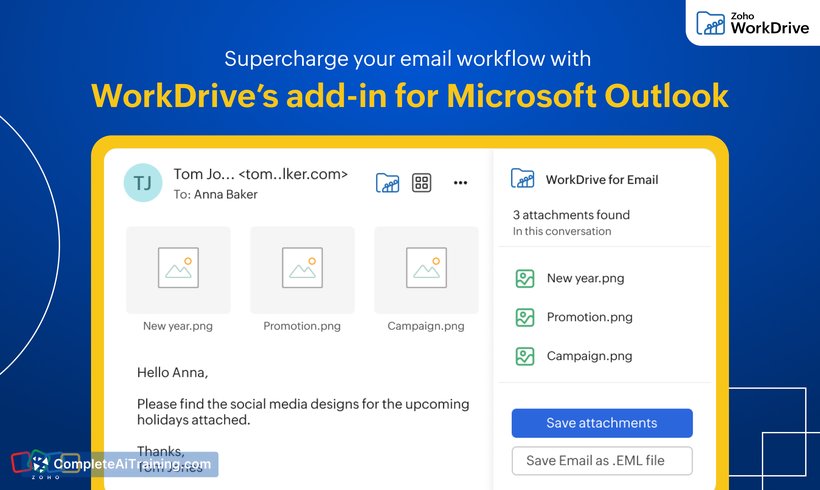This screenshot has height=490, width=820.
Task: Click the TJ sender avatar
Action: [143, 183]
